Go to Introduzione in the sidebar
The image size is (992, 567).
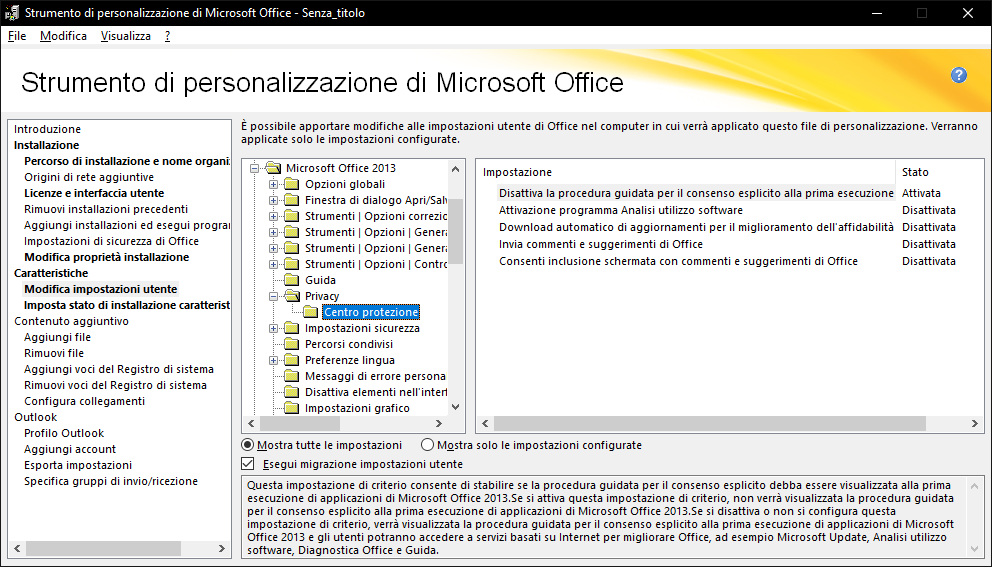pyautogui.click(x=47, y=129)
